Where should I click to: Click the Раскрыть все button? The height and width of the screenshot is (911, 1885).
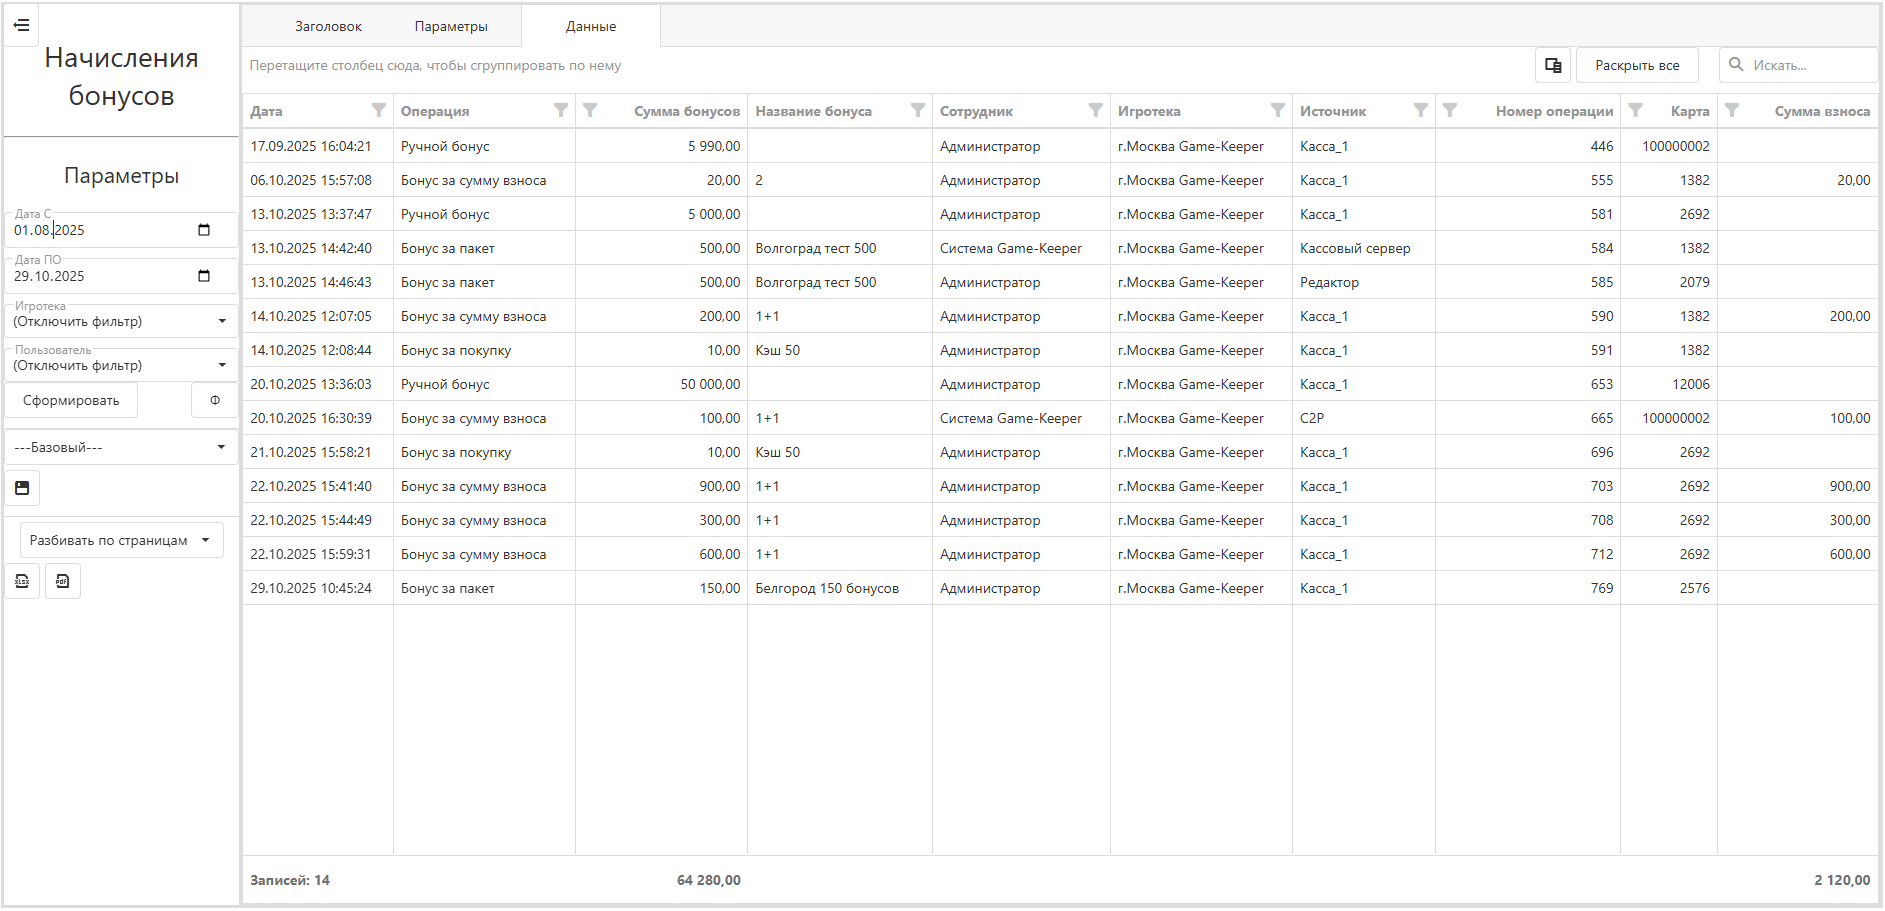[x=1636, y=65]
